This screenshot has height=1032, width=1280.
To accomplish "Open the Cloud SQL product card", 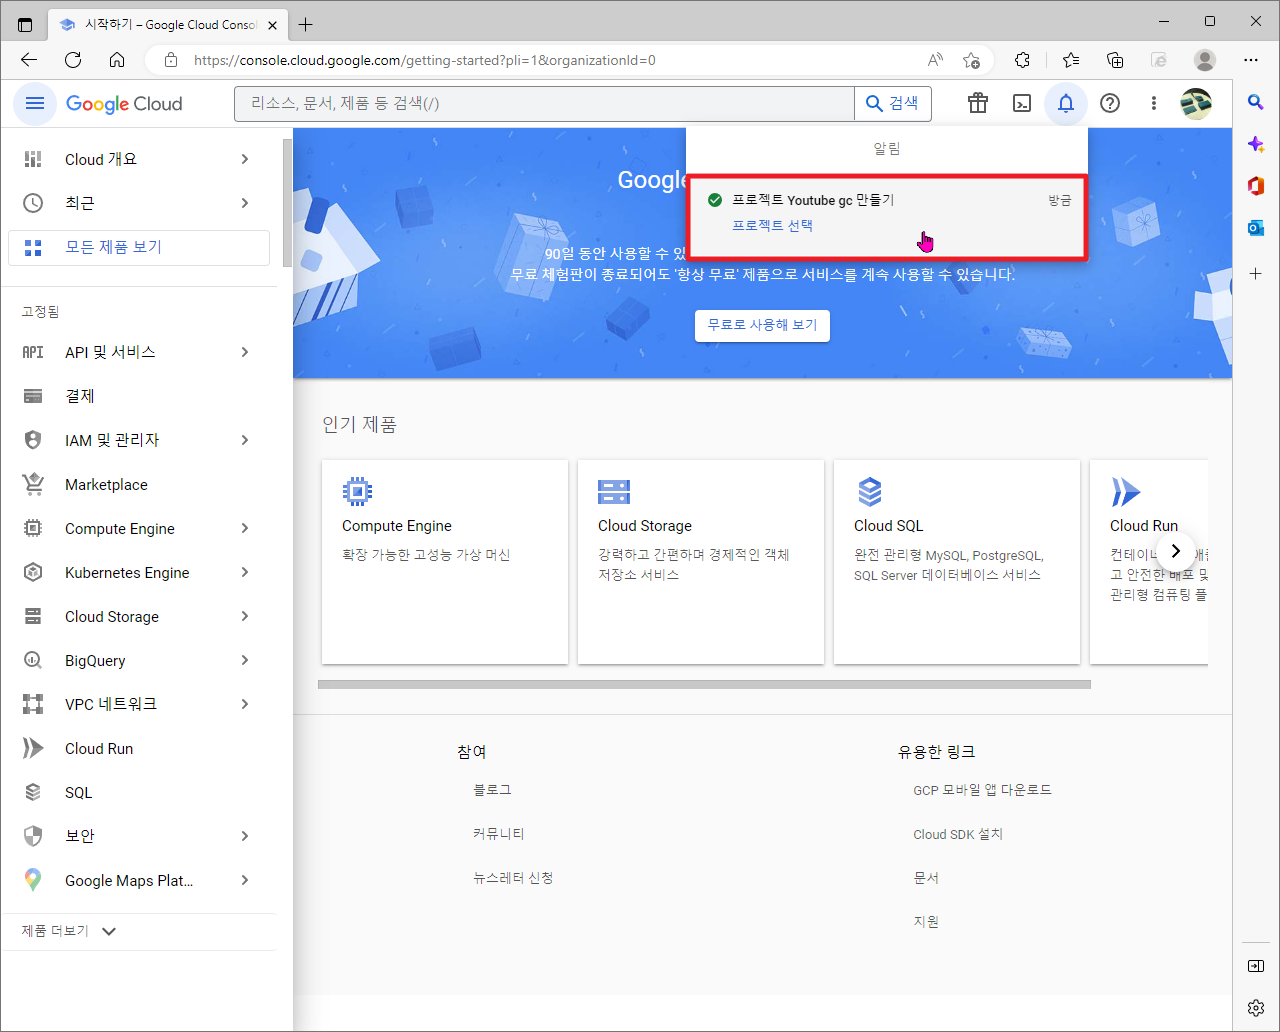I will (957, 562).
